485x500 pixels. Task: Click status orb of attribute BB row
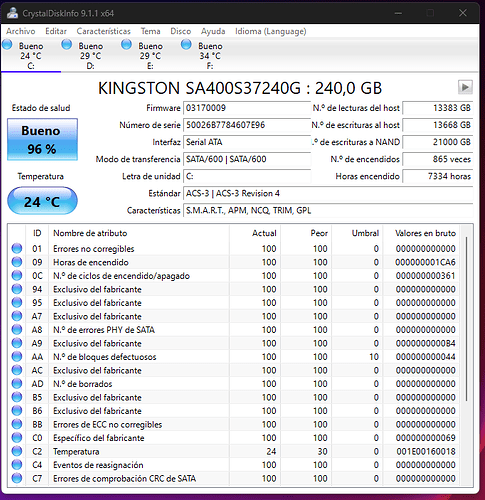[17, 424]
